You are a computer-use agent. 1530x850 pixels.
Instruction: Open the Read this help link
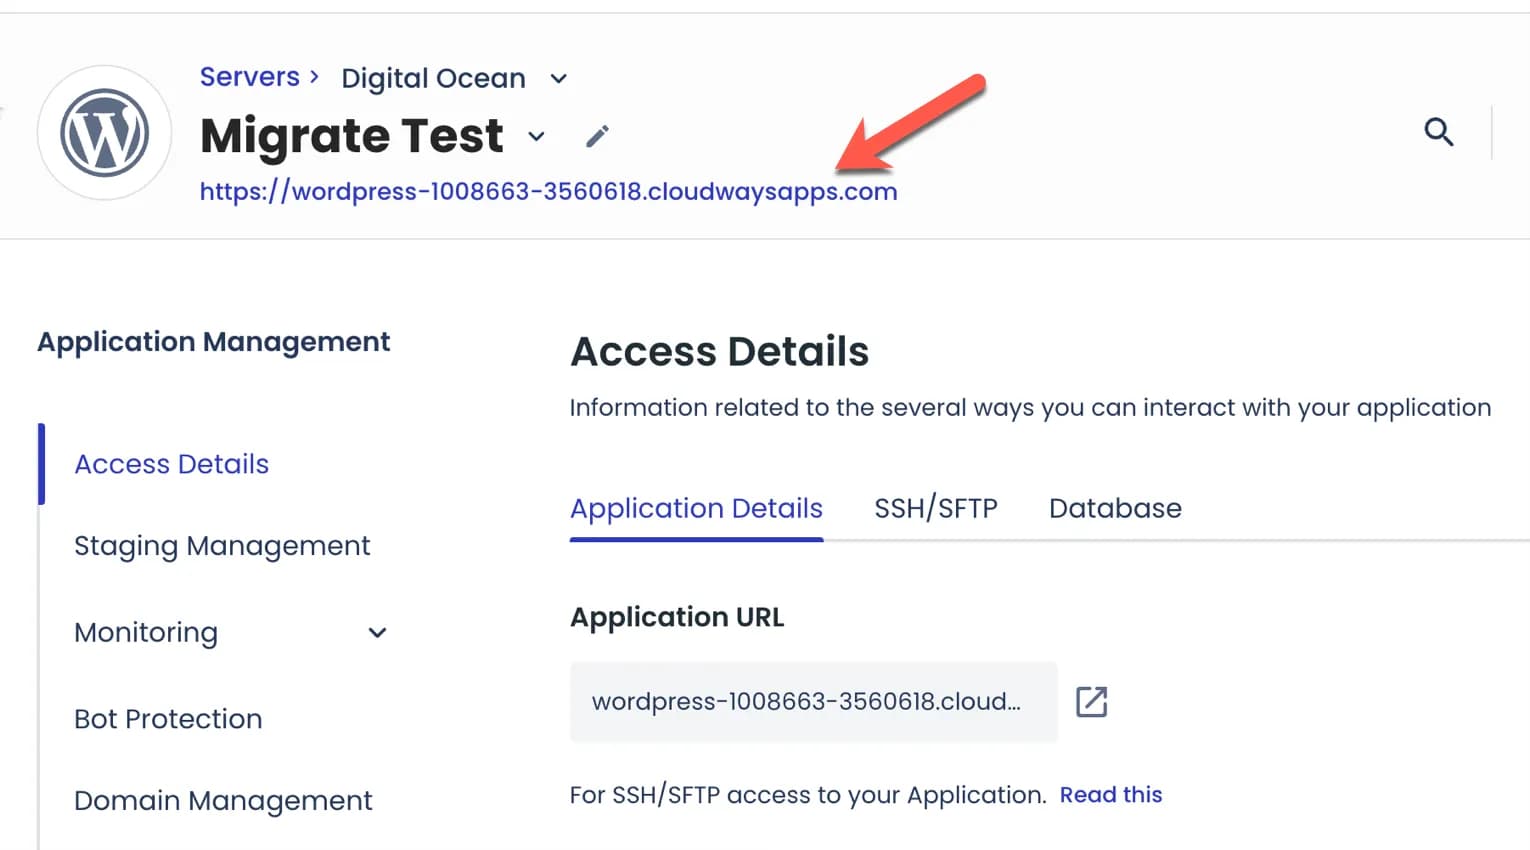(1110, 794)
